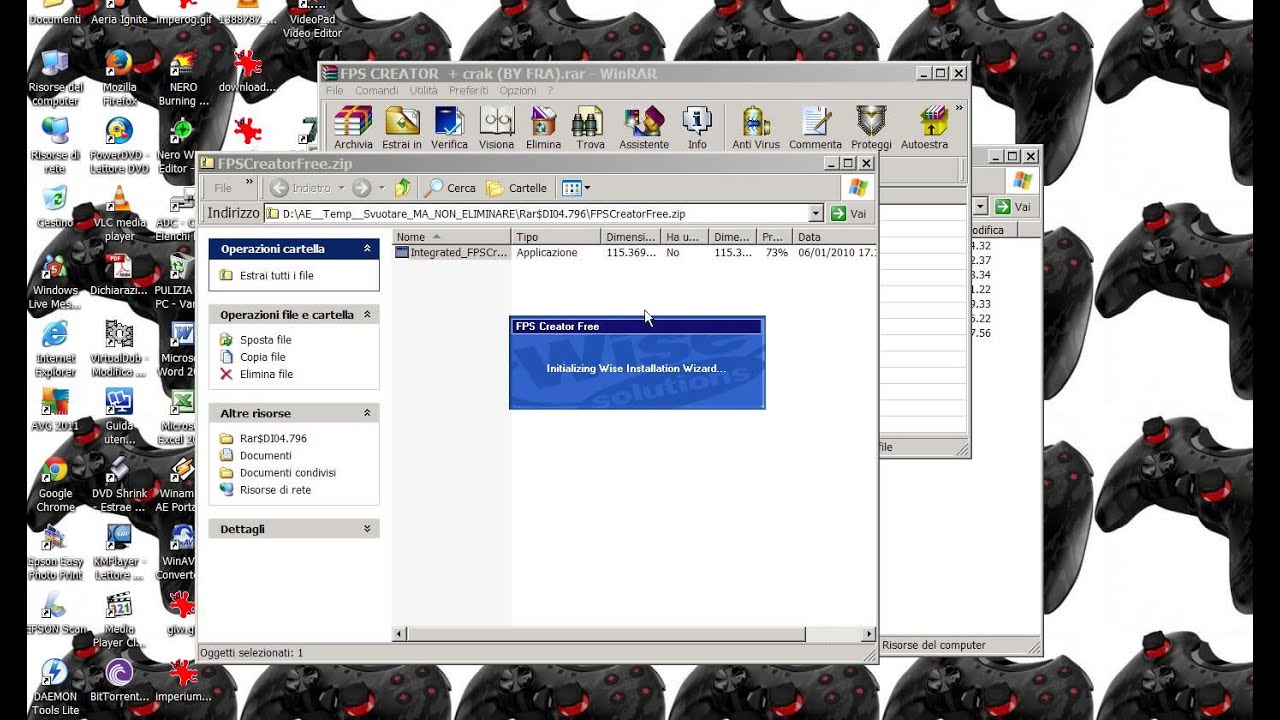Click the Anti Virus icon in WinRAR

755,127
